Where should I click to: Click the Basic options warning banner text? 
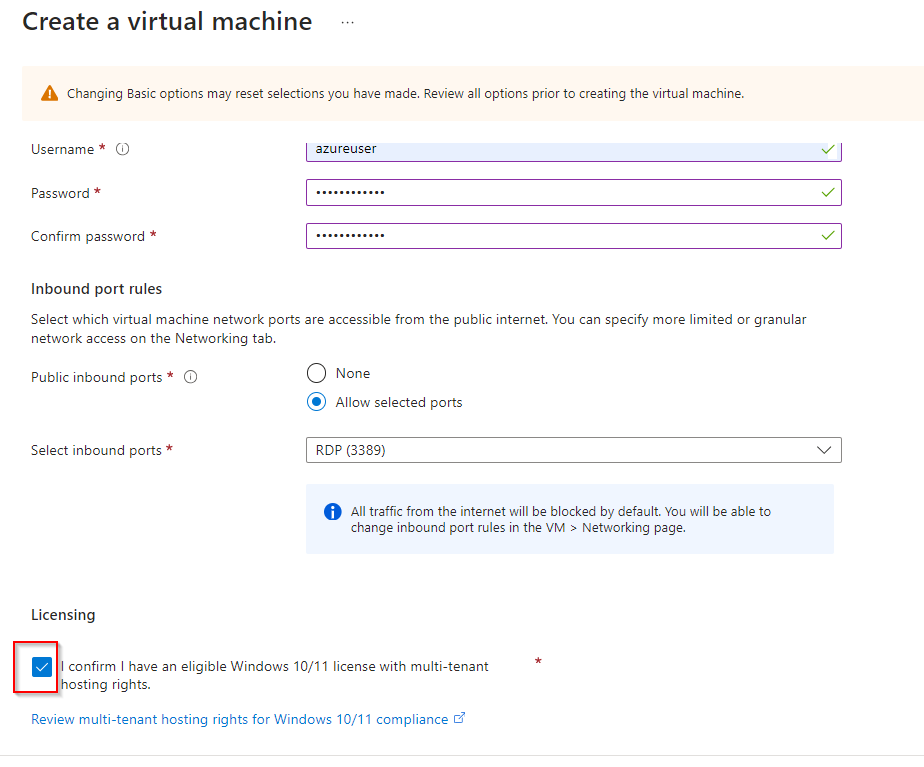point(405,94)
